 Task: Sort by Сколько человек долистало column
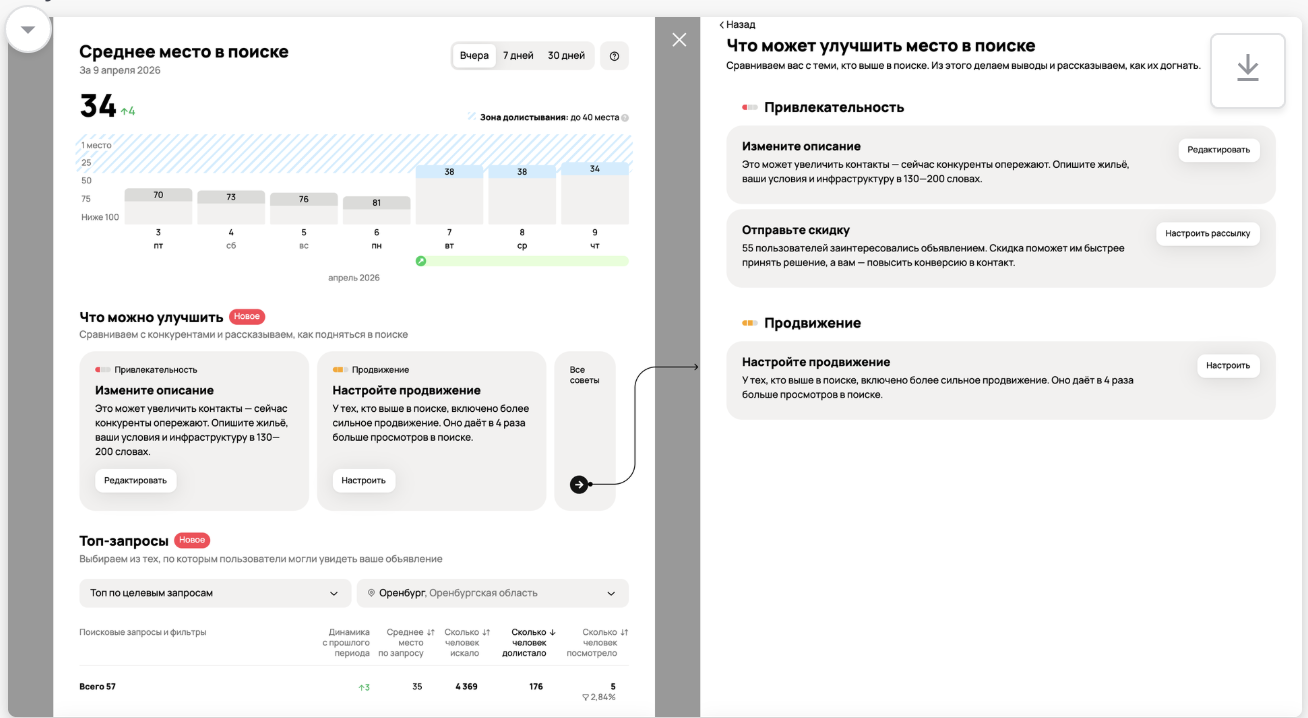click(529, 642)
